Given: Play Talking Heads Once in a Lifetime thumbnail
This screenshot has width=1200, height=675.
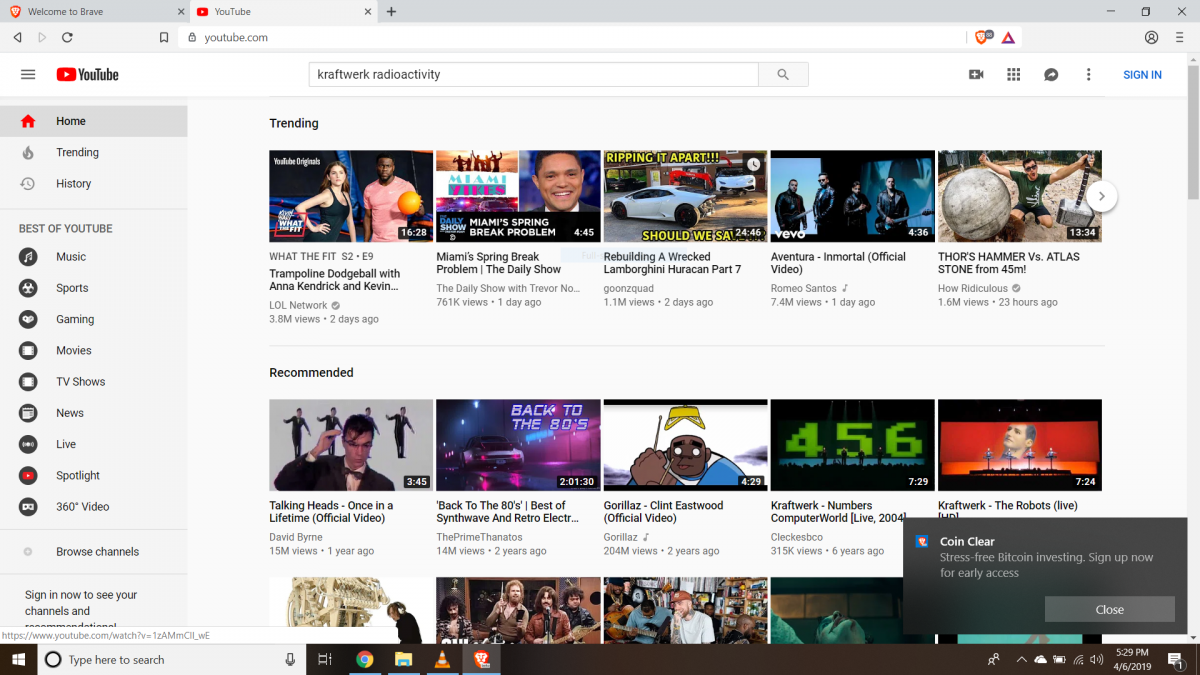Looking at the screenshot, I should point(351,445).
